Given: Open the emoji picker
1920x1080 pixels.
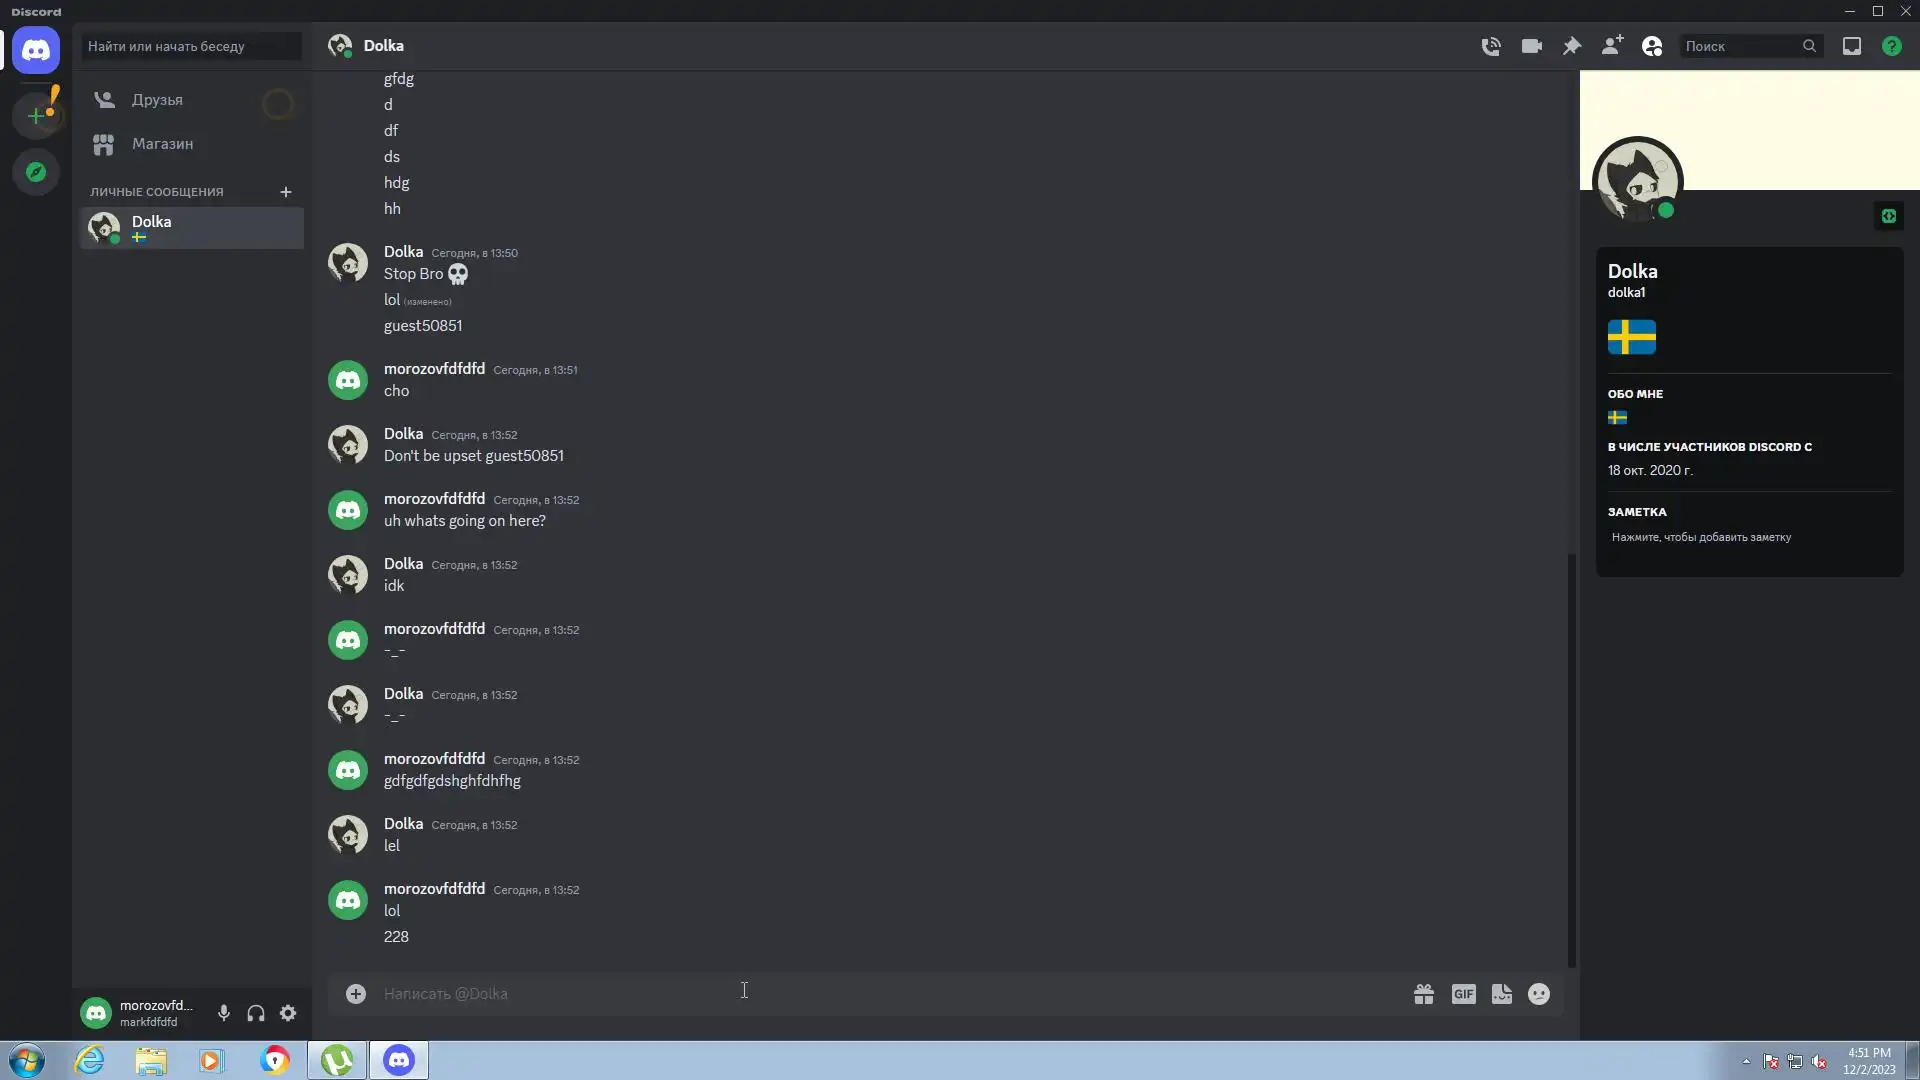Looking at the screenshot, I should click(1539, 994).
